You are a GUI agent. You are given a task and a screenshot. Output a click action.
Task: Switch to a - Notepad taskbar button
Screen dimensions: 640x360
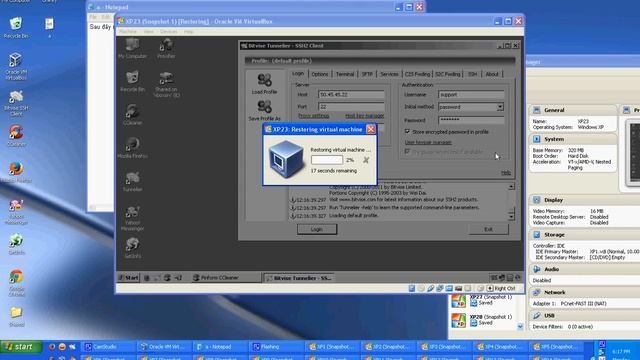click(220, 347)
